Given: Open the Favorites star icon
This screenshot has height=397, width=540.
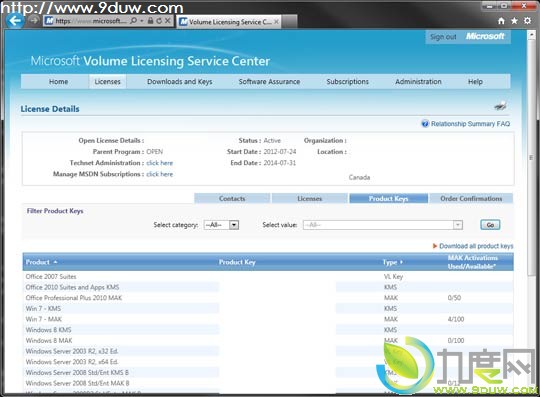Looking at the screenshot, I should (x=514, y=21).
